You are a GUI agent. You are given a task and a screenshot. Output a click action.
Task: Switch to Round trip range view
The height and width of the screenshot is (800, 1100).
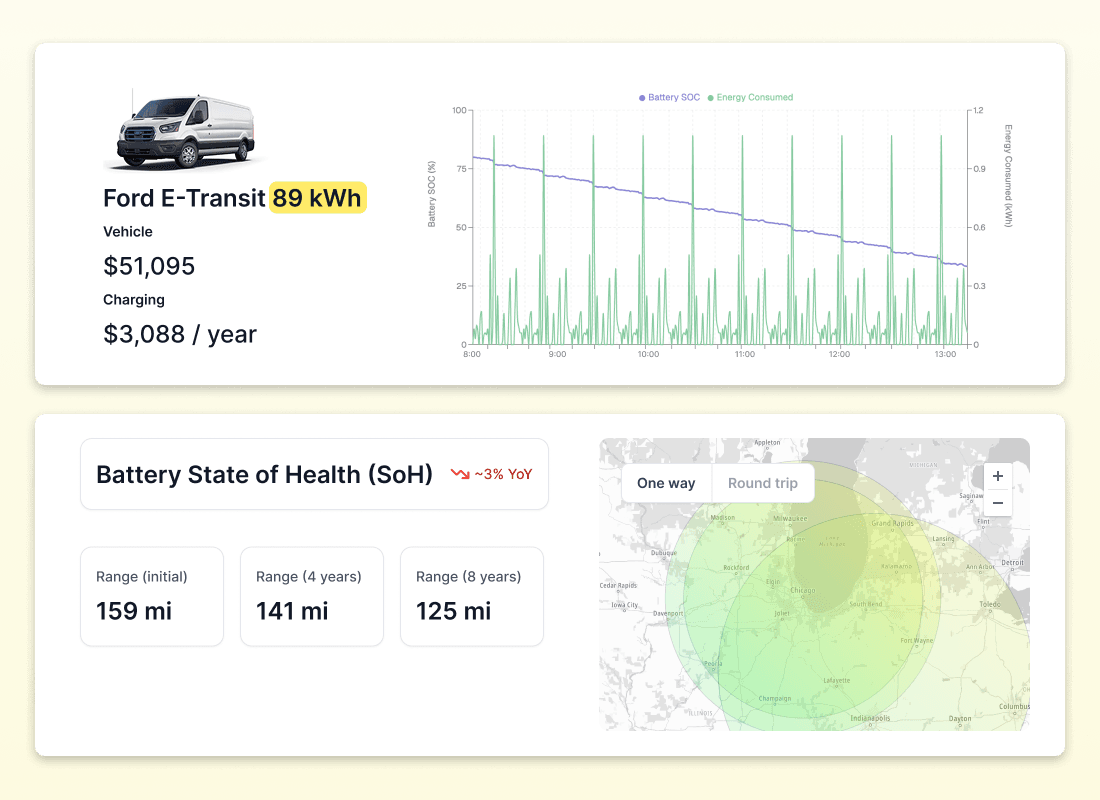pyautogui.click(x=762, y=483)
